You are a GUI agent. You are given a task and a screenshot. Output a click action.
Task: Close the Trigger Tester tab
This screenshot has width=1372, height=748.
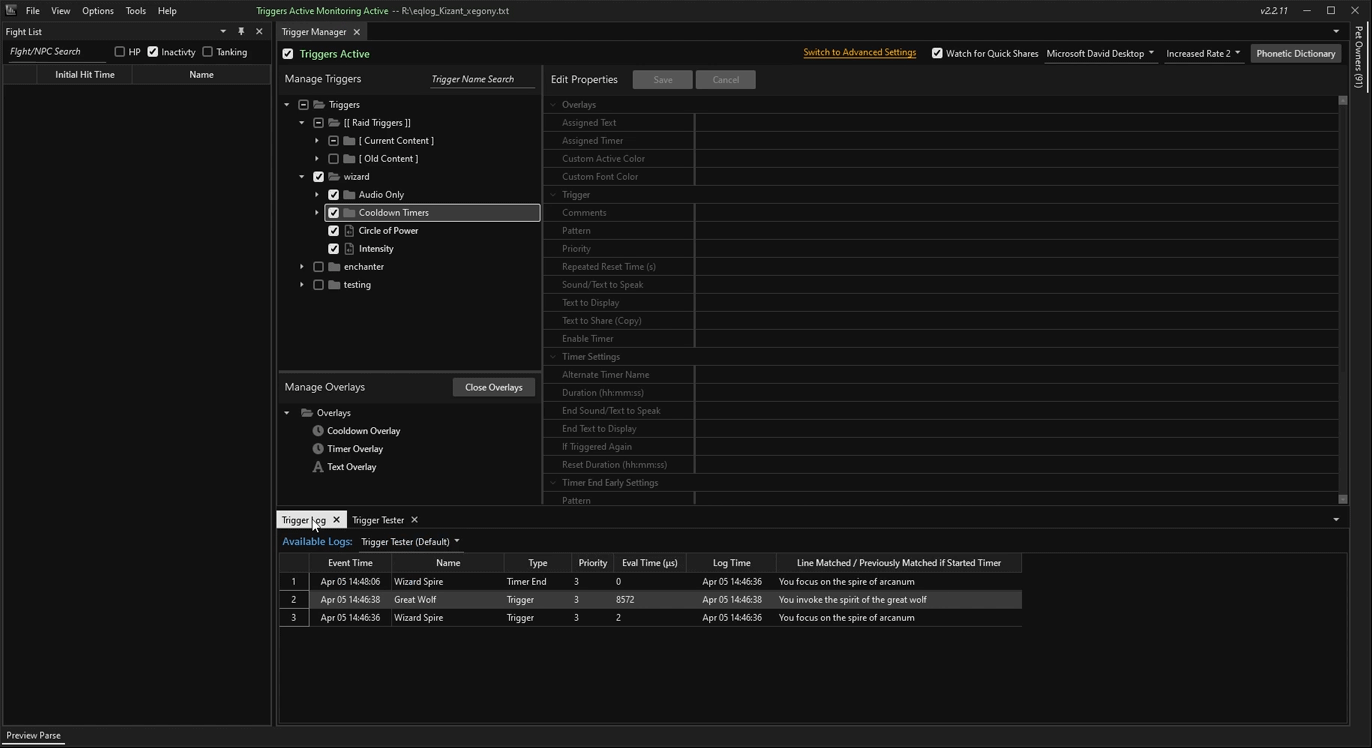414,520
